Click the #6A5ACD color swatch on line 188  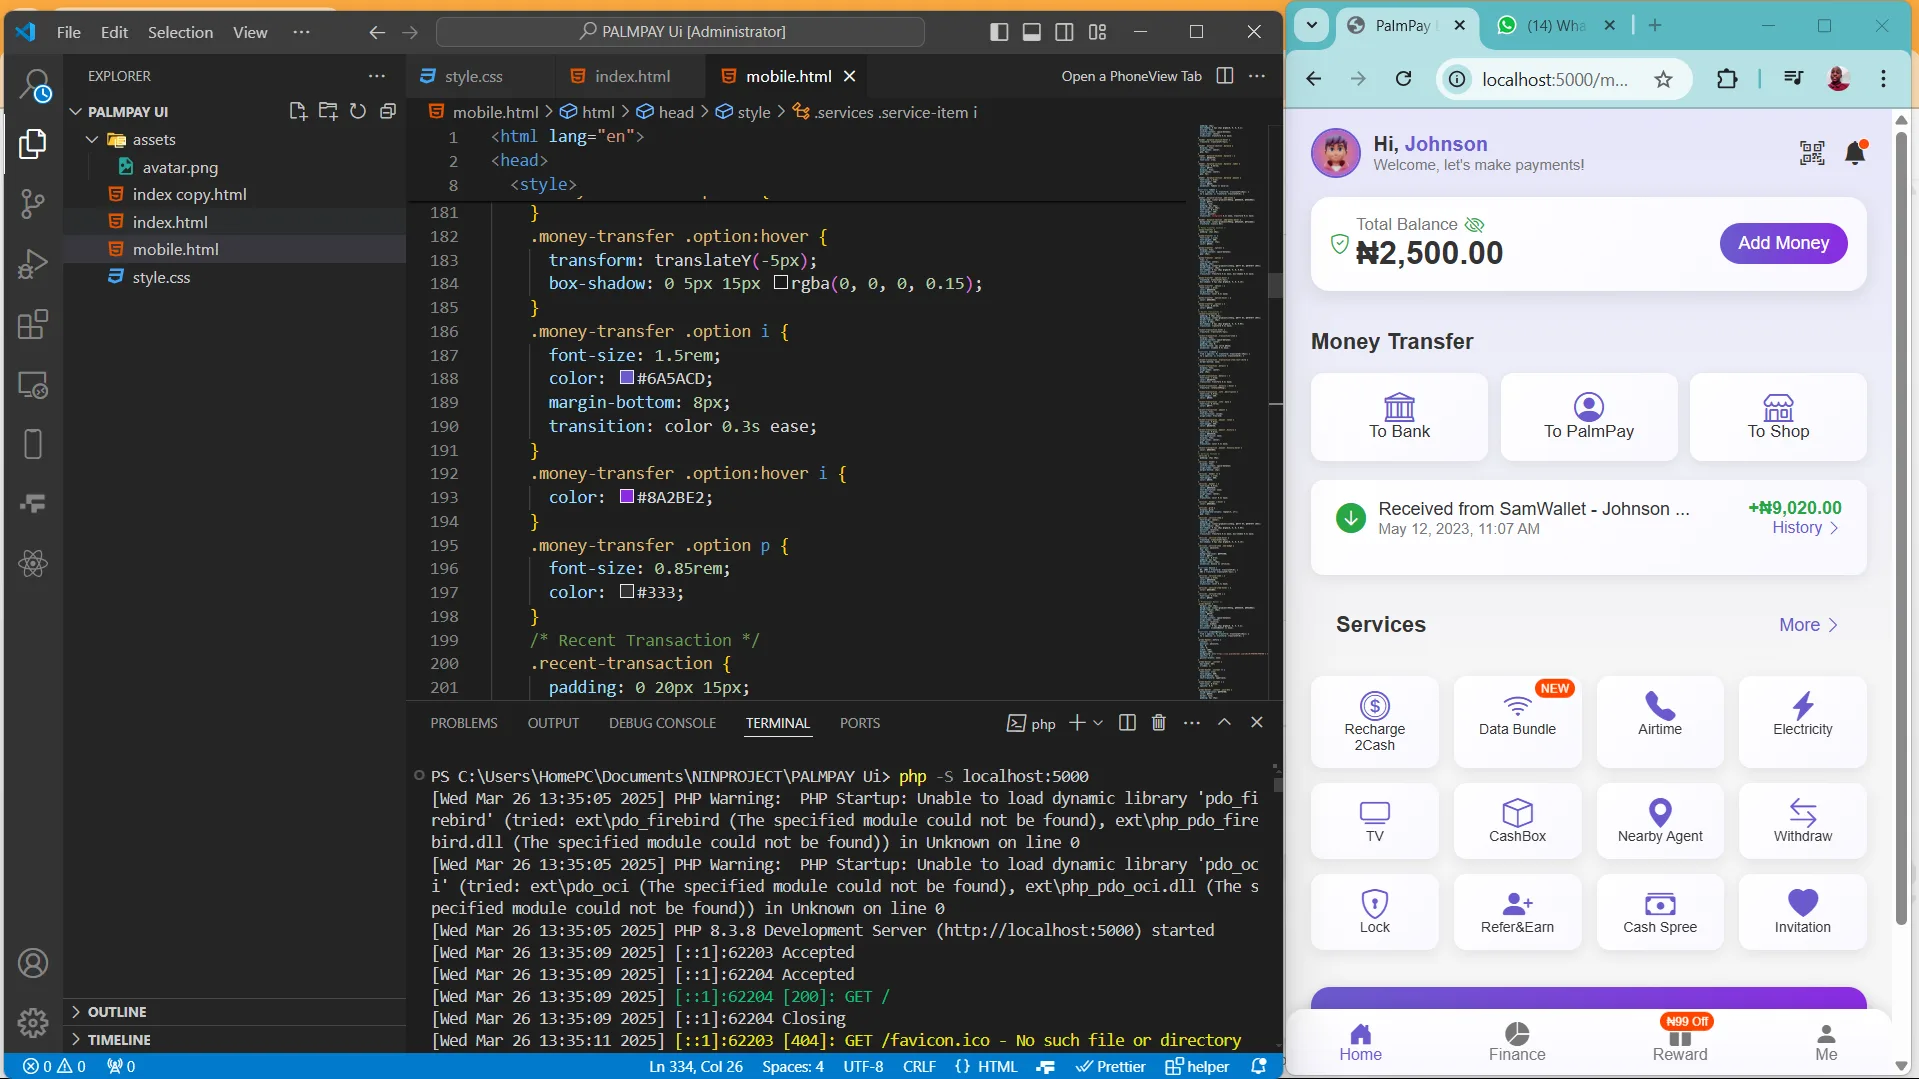coord(627,378)
